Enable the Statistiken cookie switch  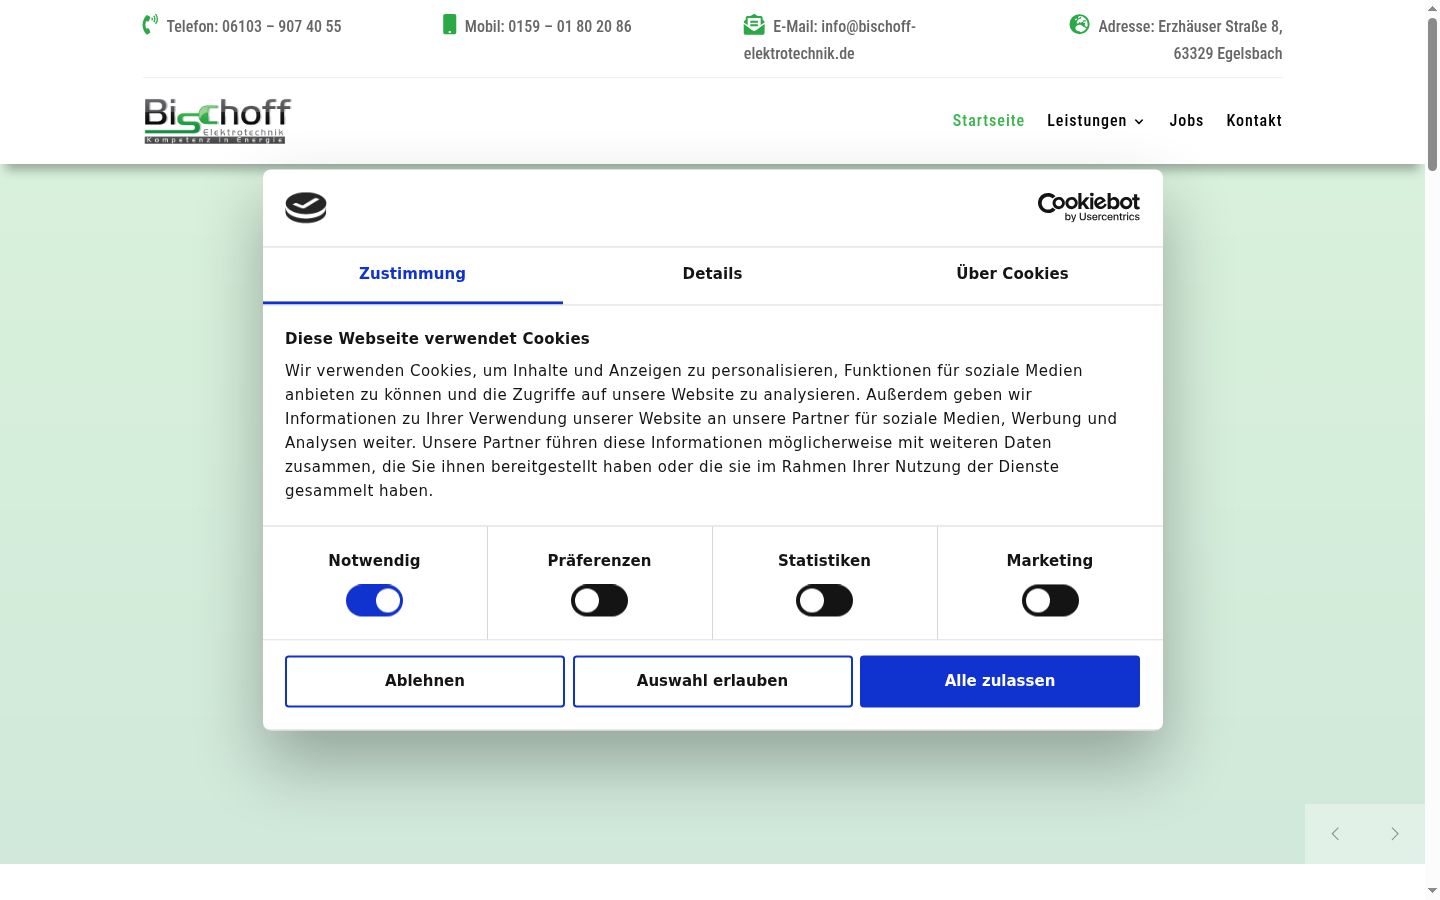coord(824,601)
